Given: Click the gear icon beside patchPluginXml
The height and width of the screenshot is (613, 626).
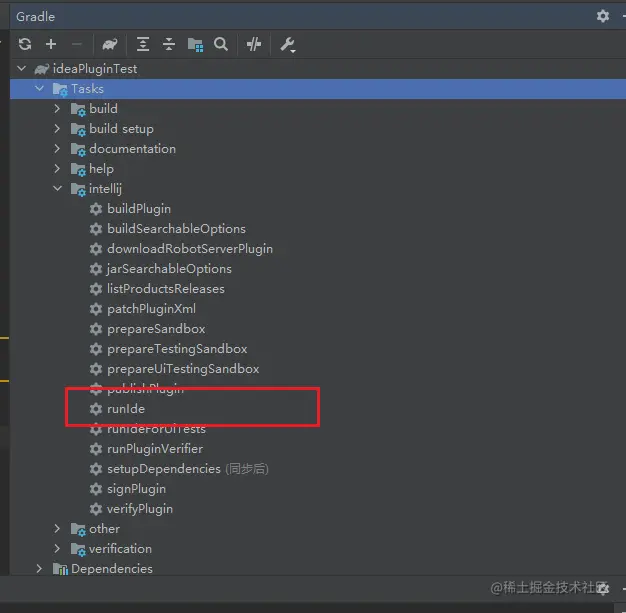Looking at the screenshot, I should [x=96, y=309].
